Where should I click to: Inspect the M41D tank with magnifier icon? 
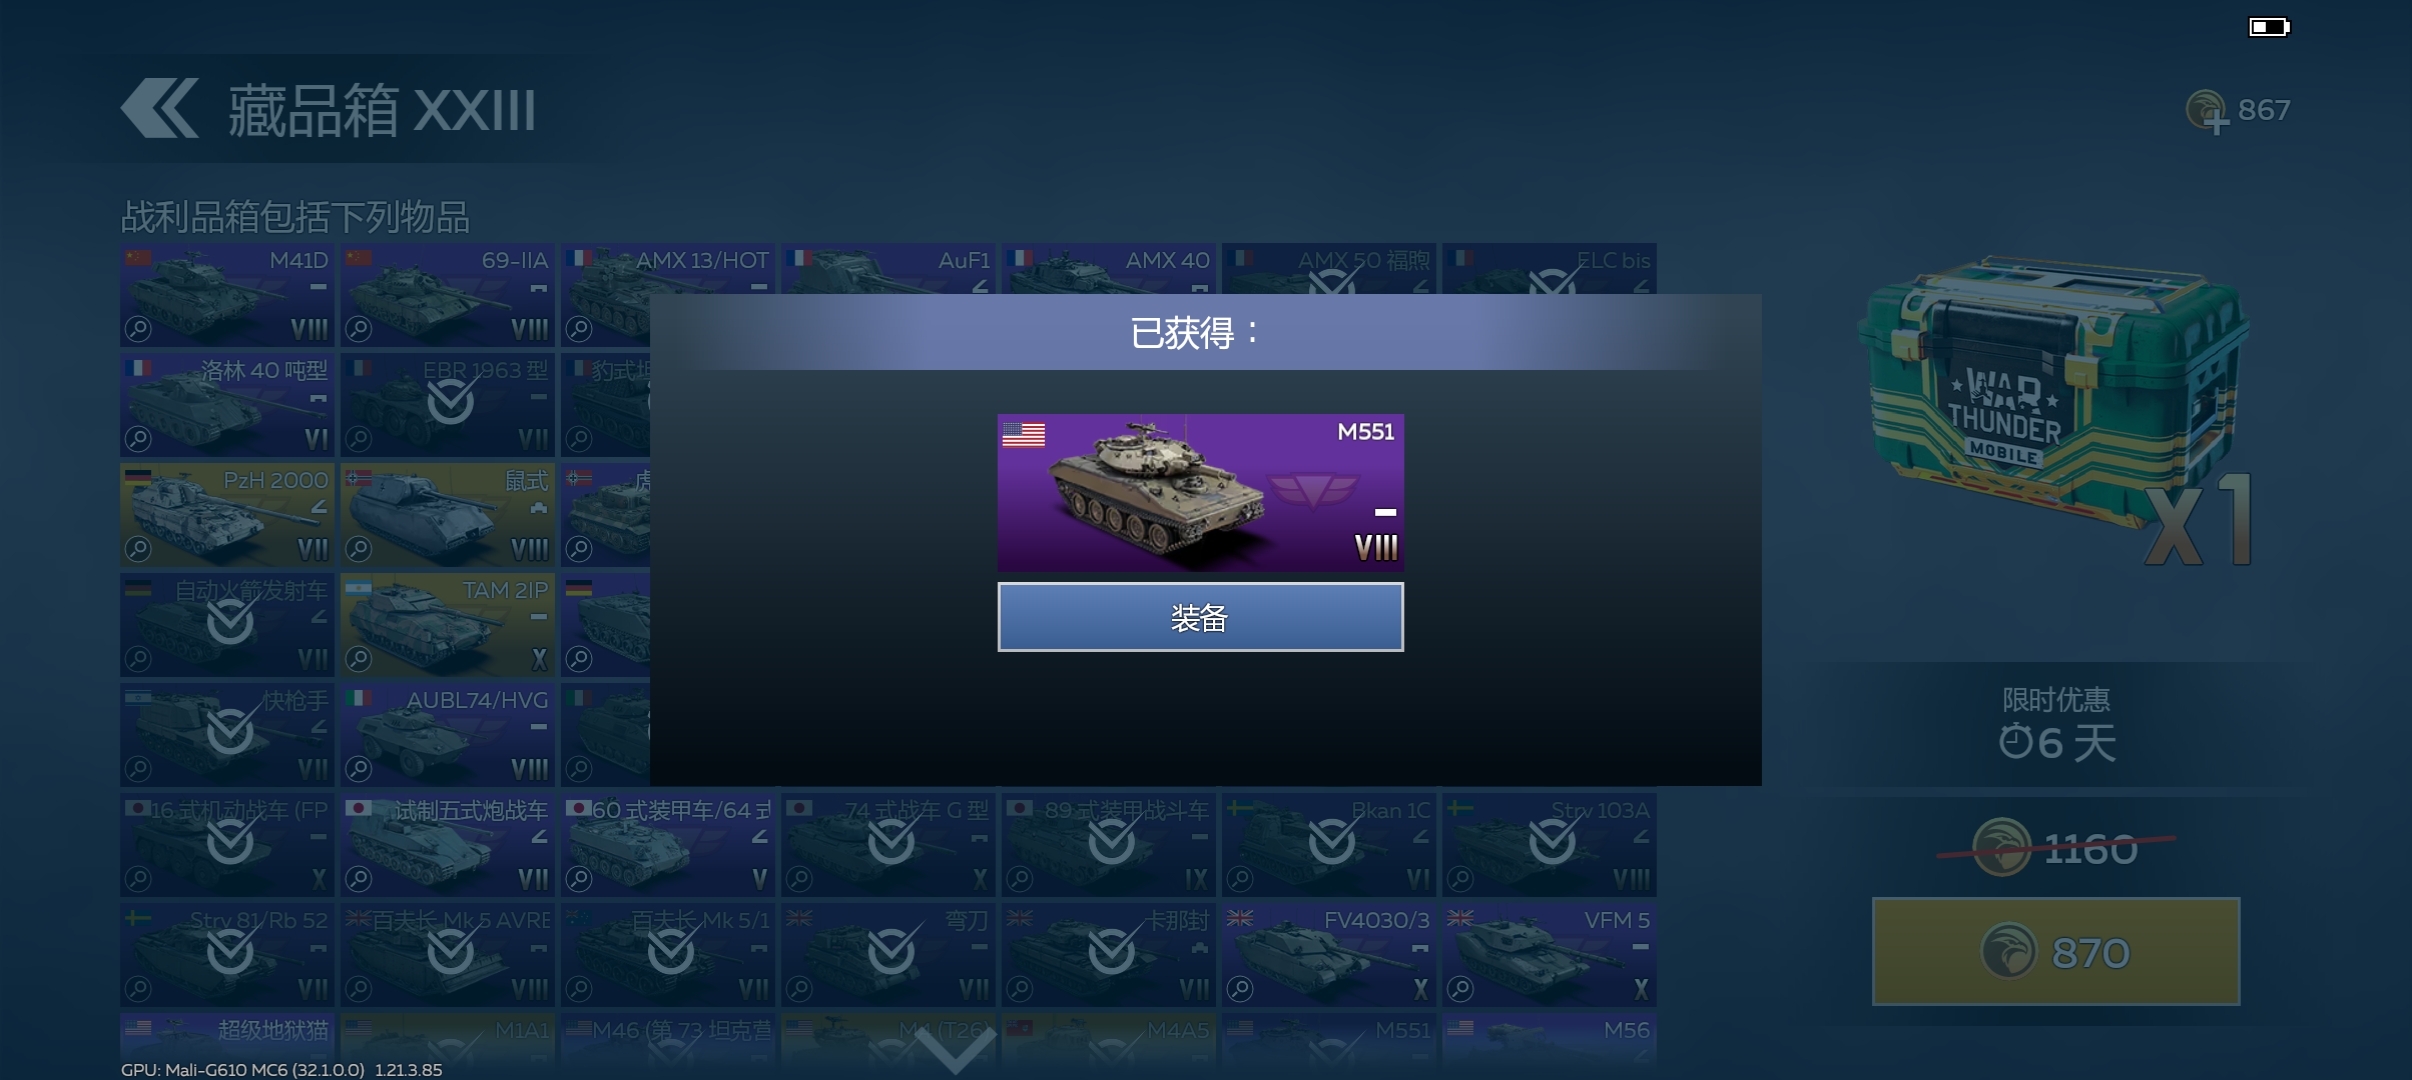click(x=138, y=328)
